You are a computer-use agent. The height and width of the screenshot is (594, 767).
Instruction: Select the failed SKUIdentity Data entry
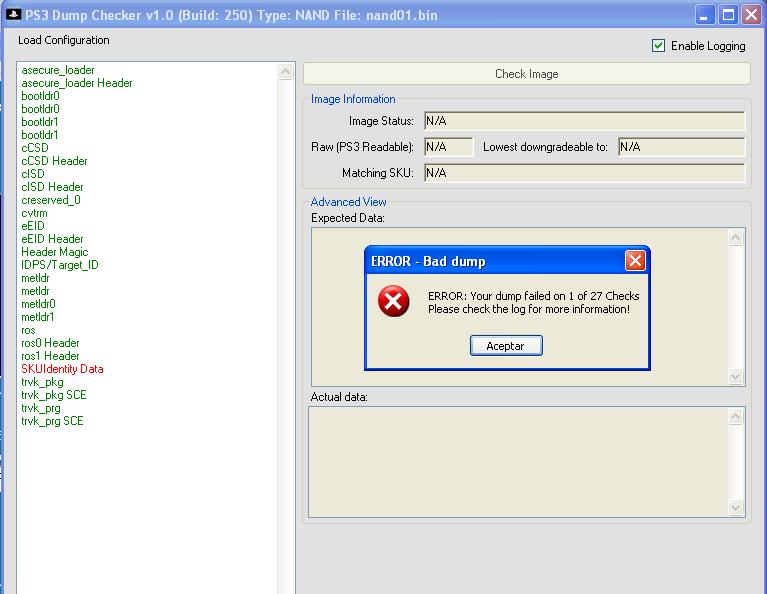62,369
